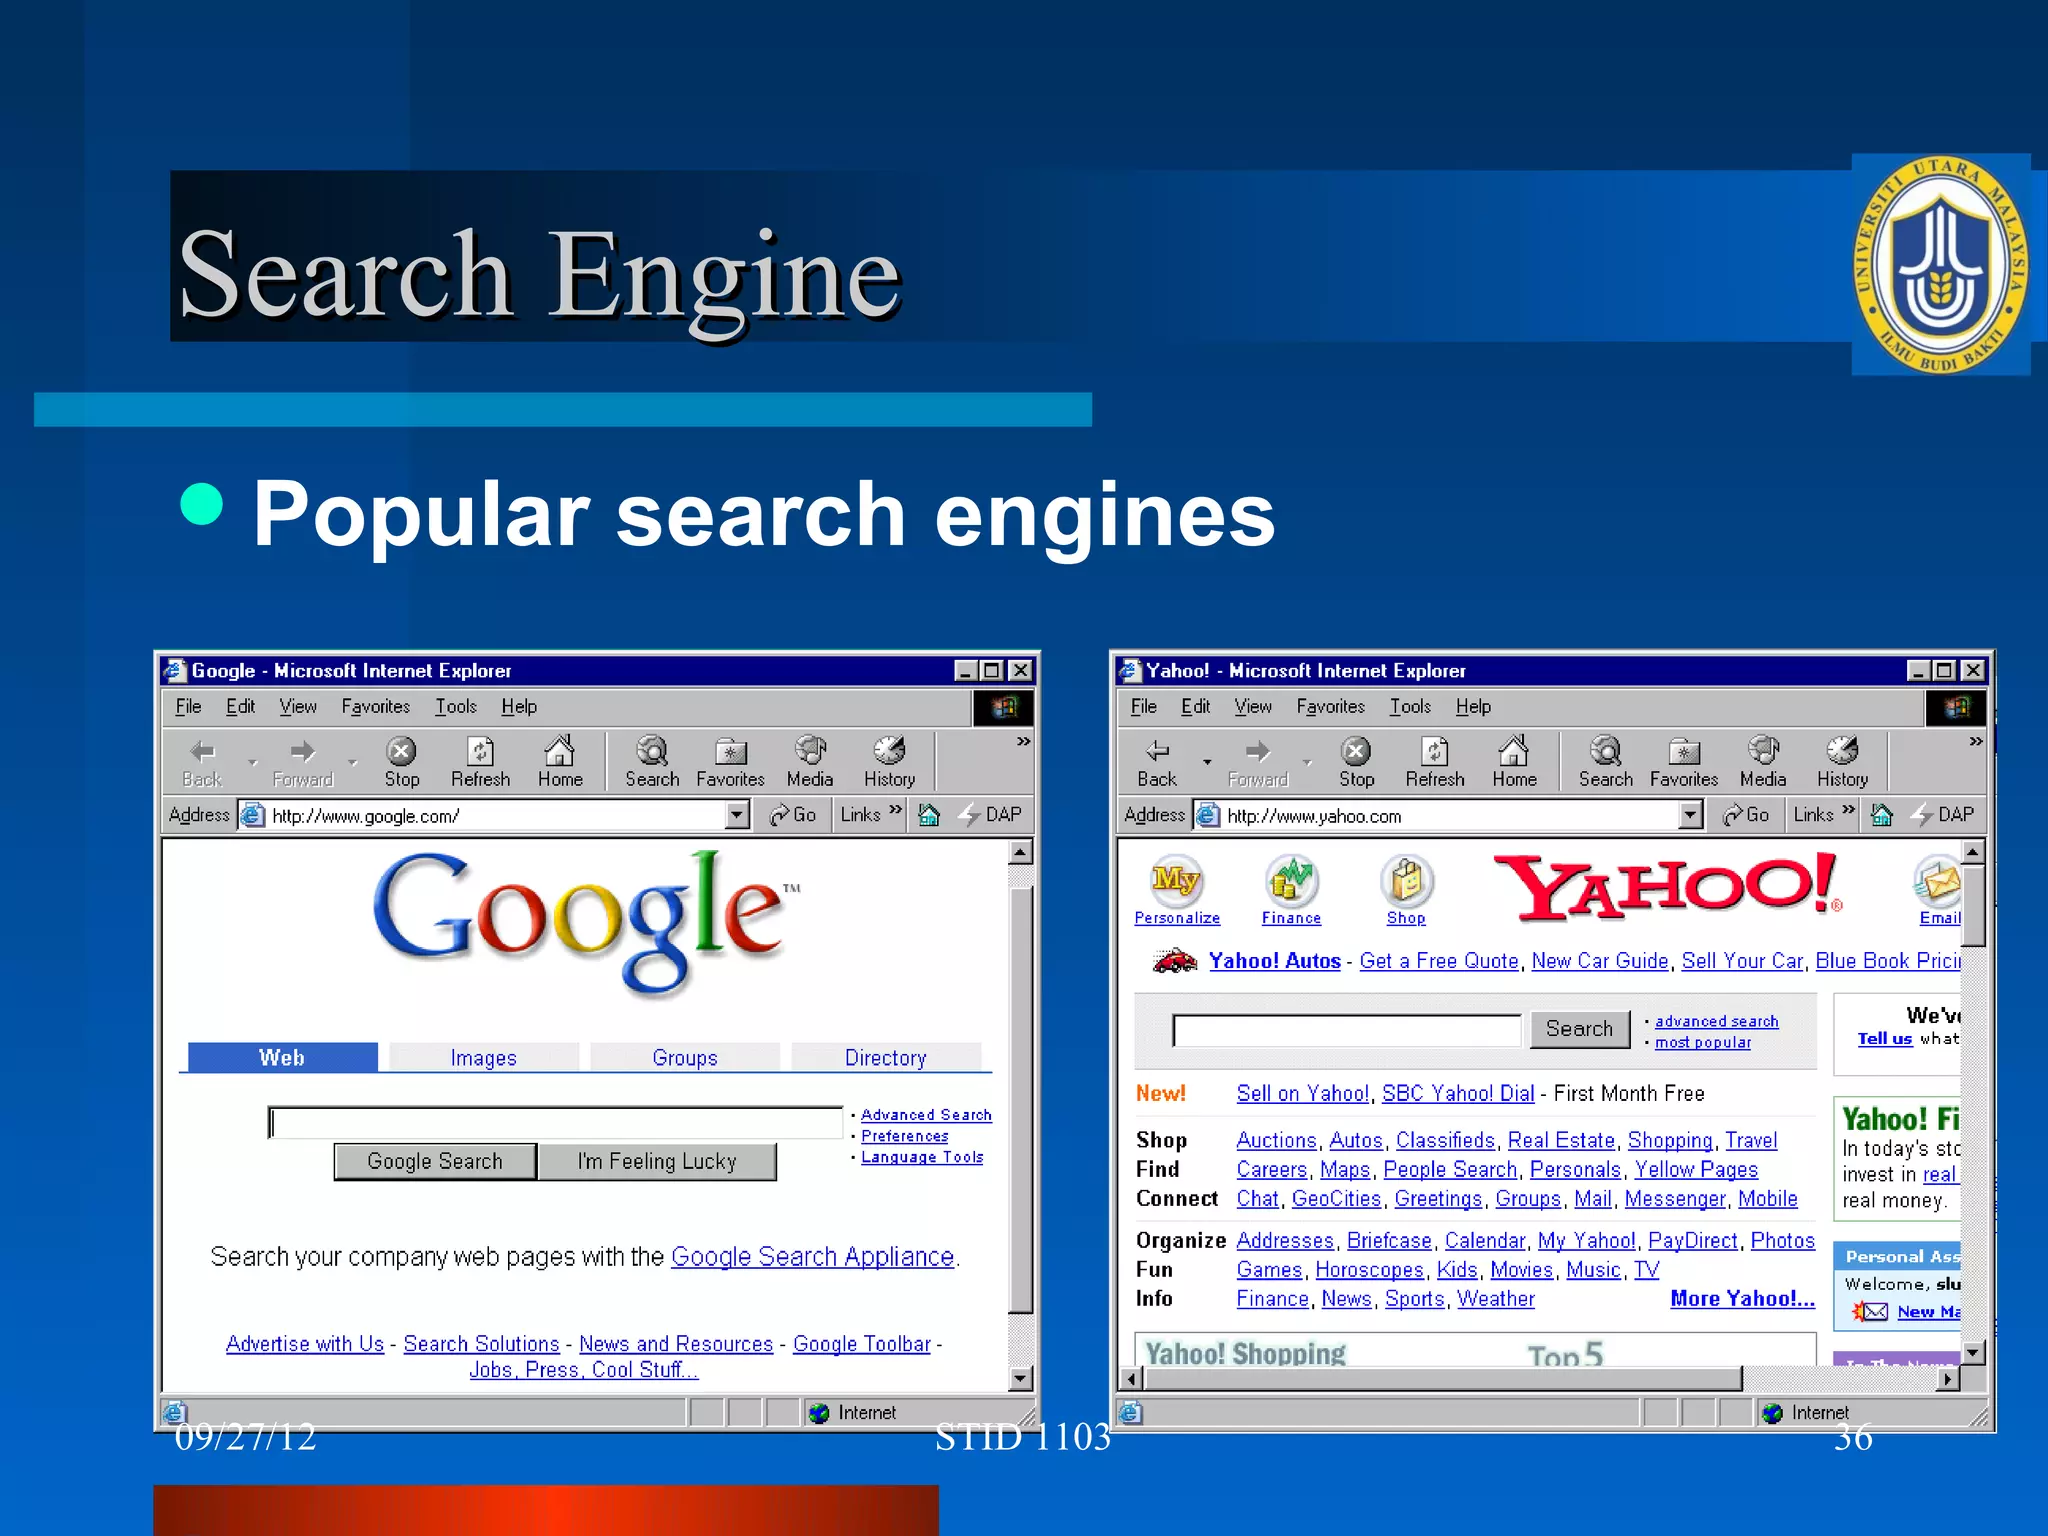Expand Links chevron in the Yahoo! window
The image size is (2048, 1536).
(1848, 809)
